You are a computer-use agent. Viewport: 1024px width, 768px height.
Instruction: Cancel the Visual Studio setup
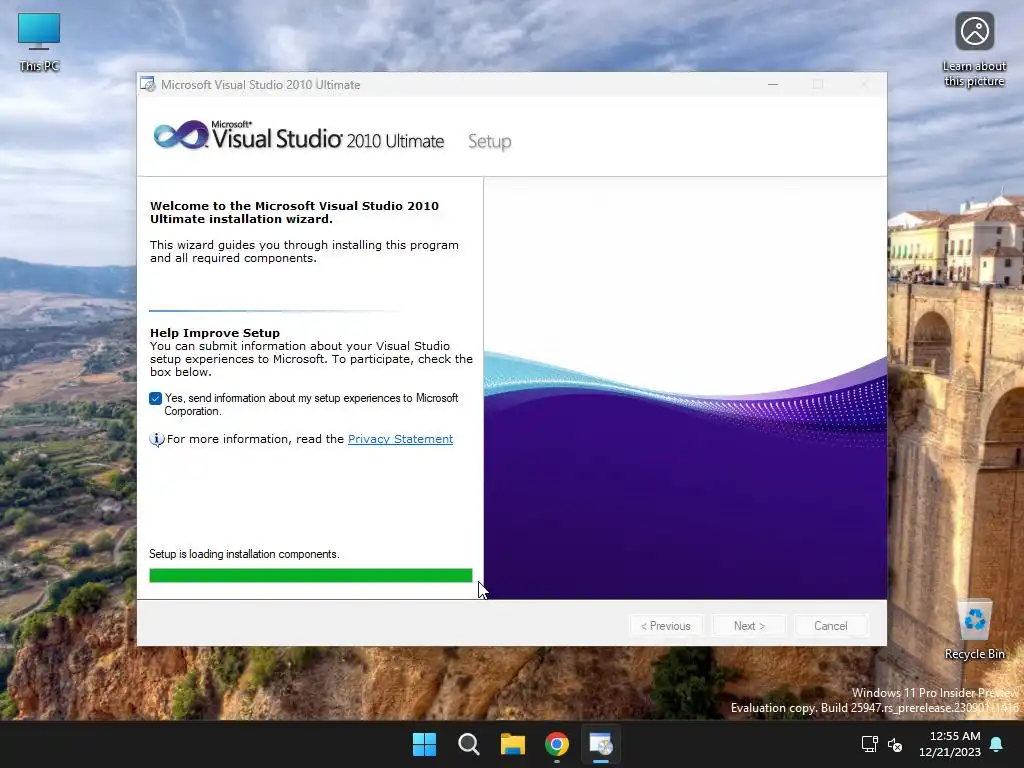(831, 626)
